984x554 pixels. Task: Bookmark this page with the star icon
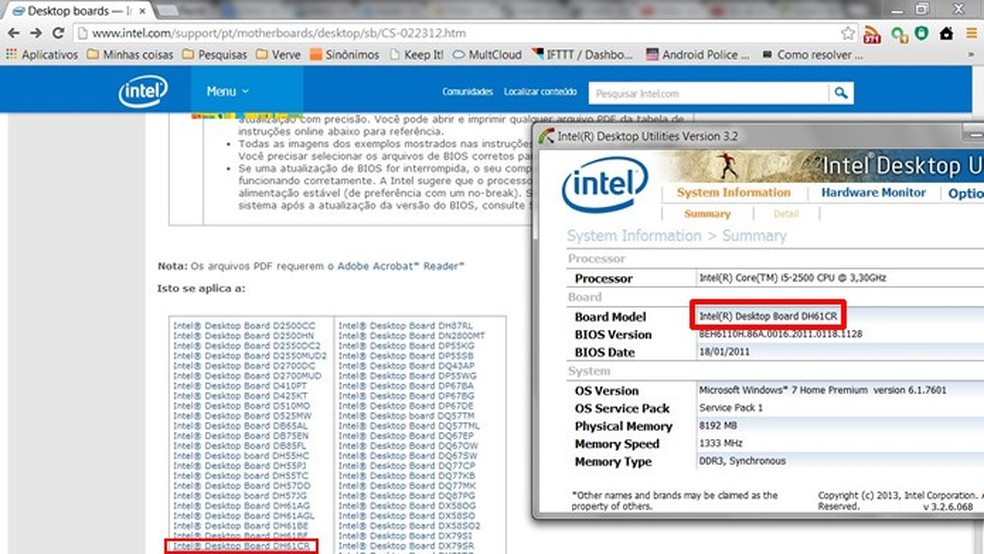[x=848, y=33]
